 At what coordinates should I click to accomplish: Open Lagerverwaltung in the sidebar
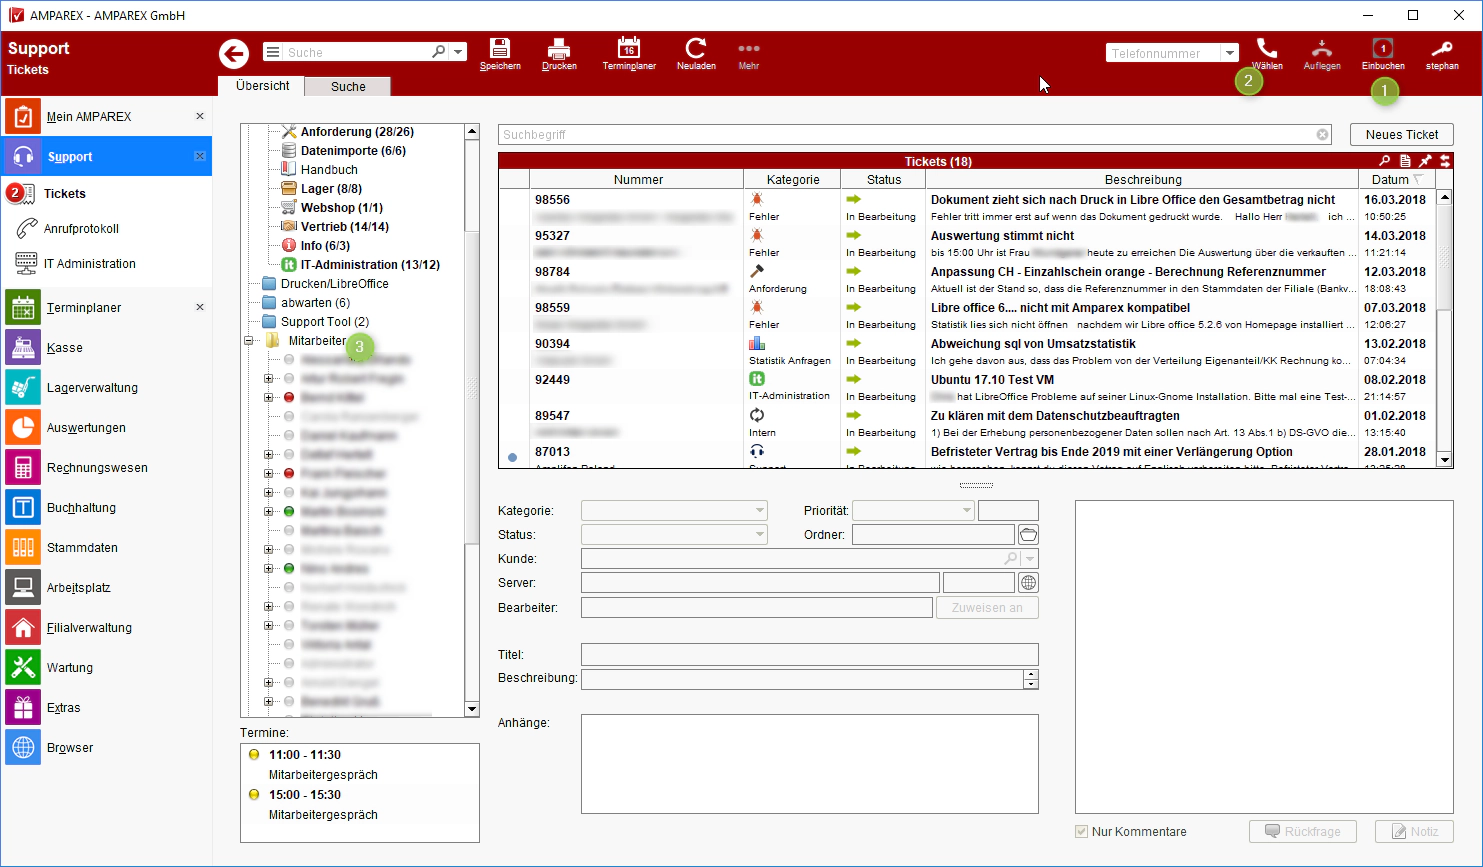[x=92, y=388]
